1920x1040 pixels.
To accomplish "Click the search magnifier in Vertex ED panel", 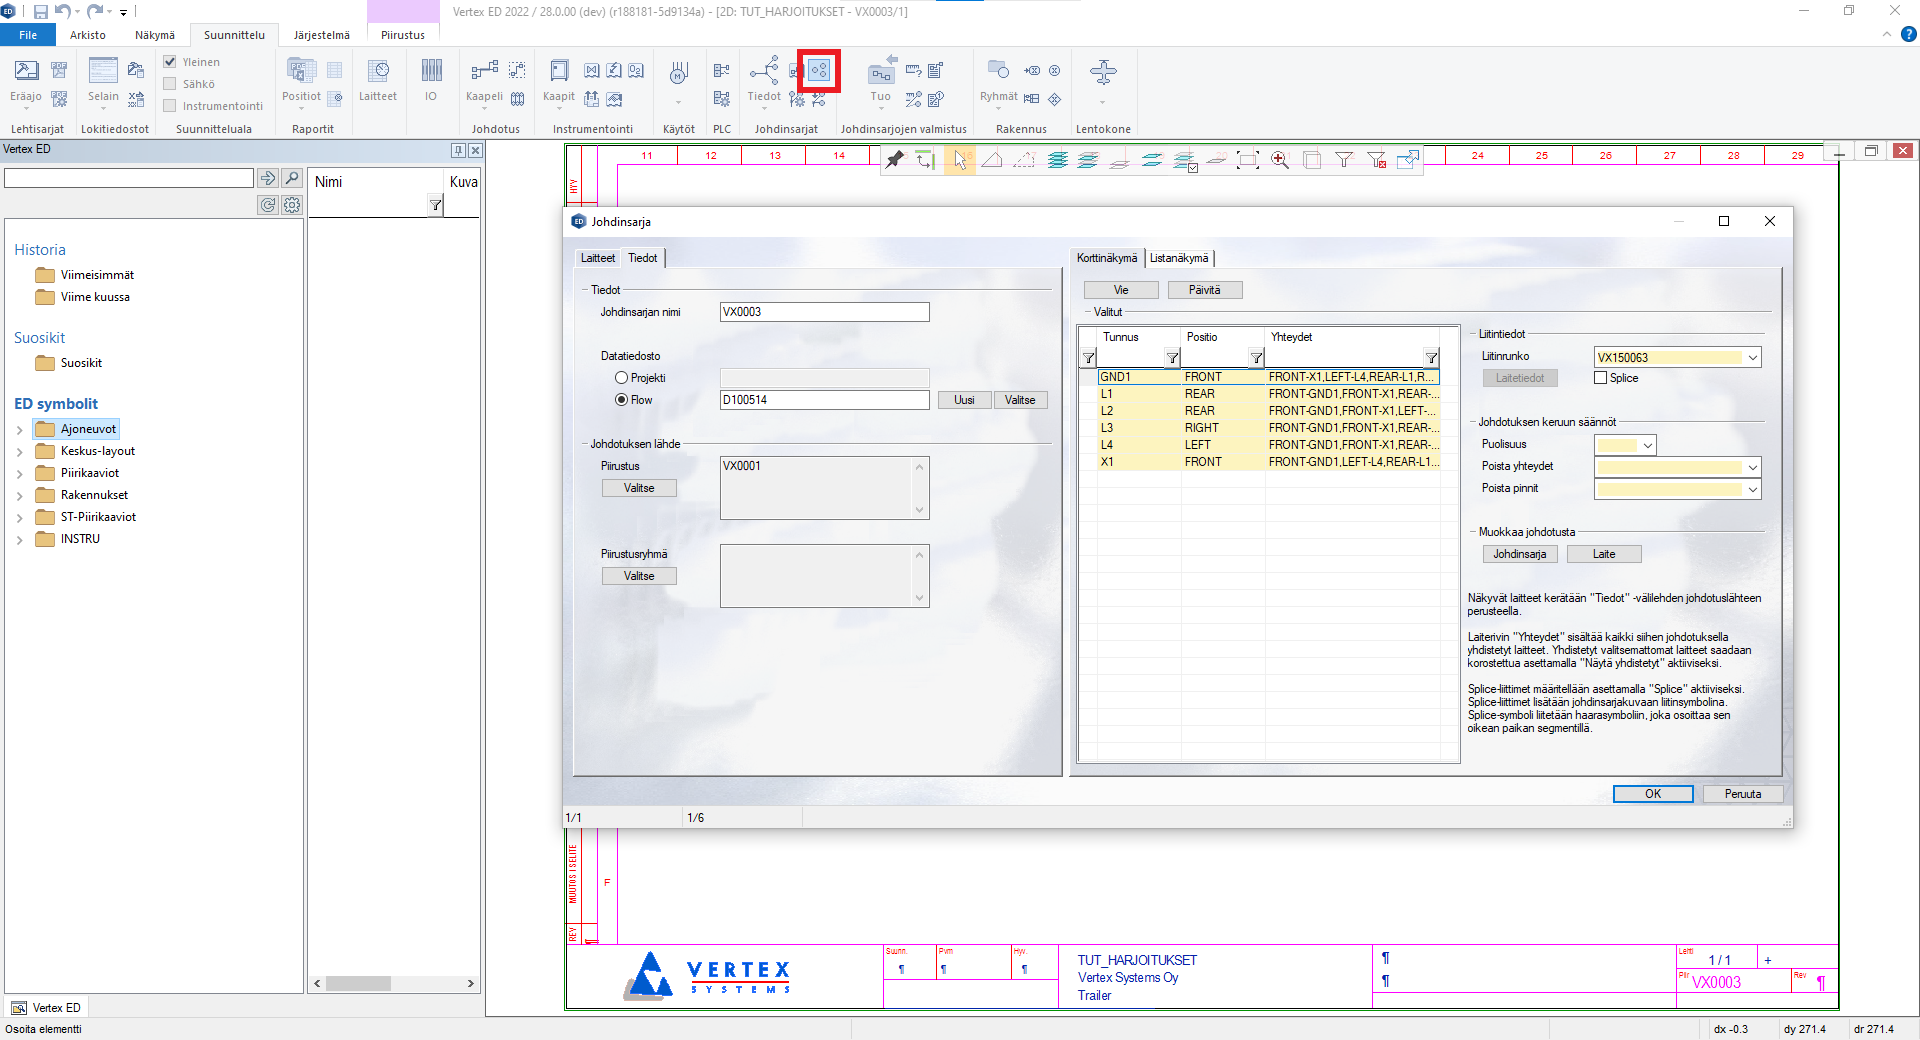I will coord(292,178).
